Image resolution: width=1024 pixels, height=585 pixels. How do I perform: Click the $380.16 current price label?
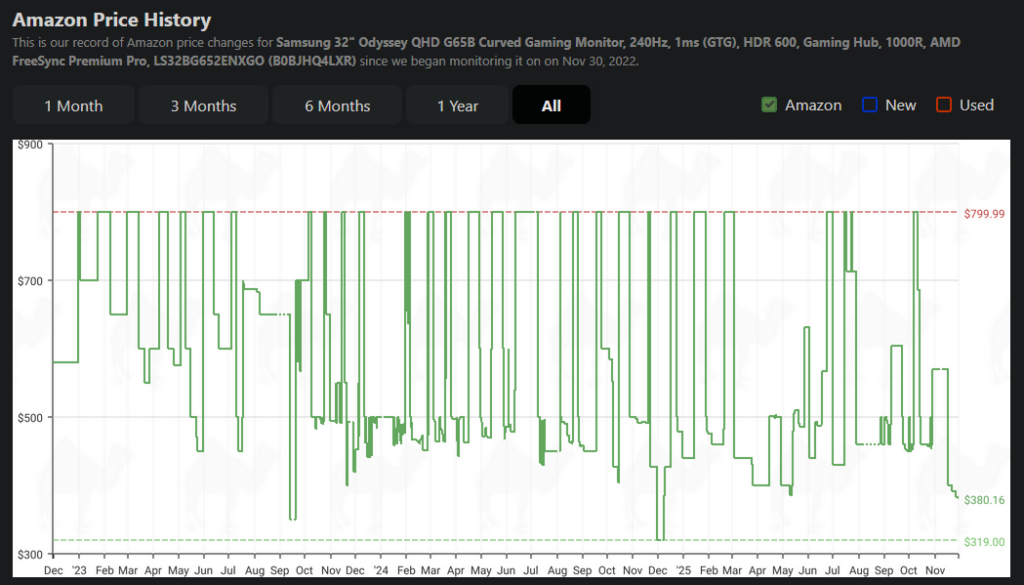click(984, 500)
